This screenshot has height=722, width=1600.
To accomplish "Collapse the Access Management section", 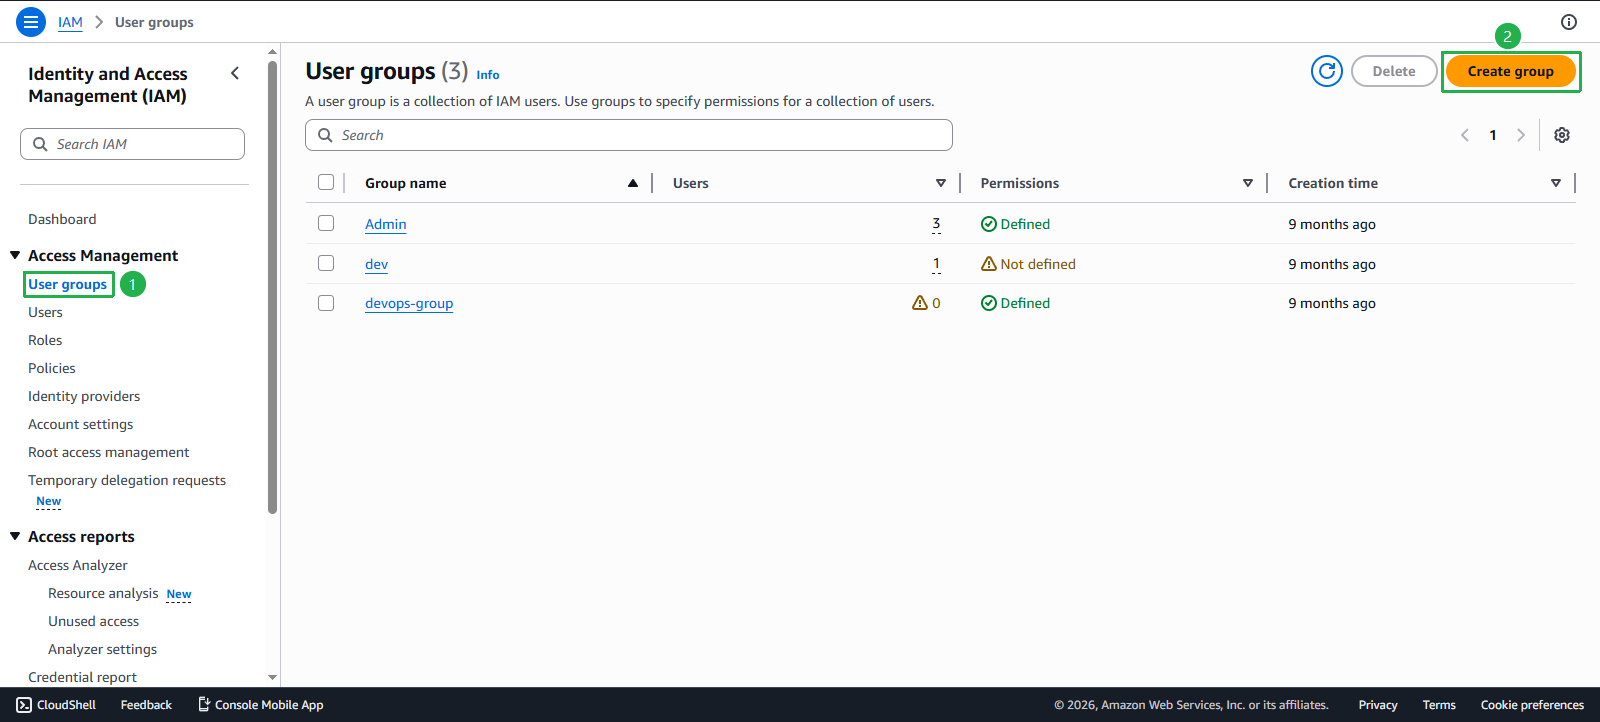I will click(x=15, y=255).
